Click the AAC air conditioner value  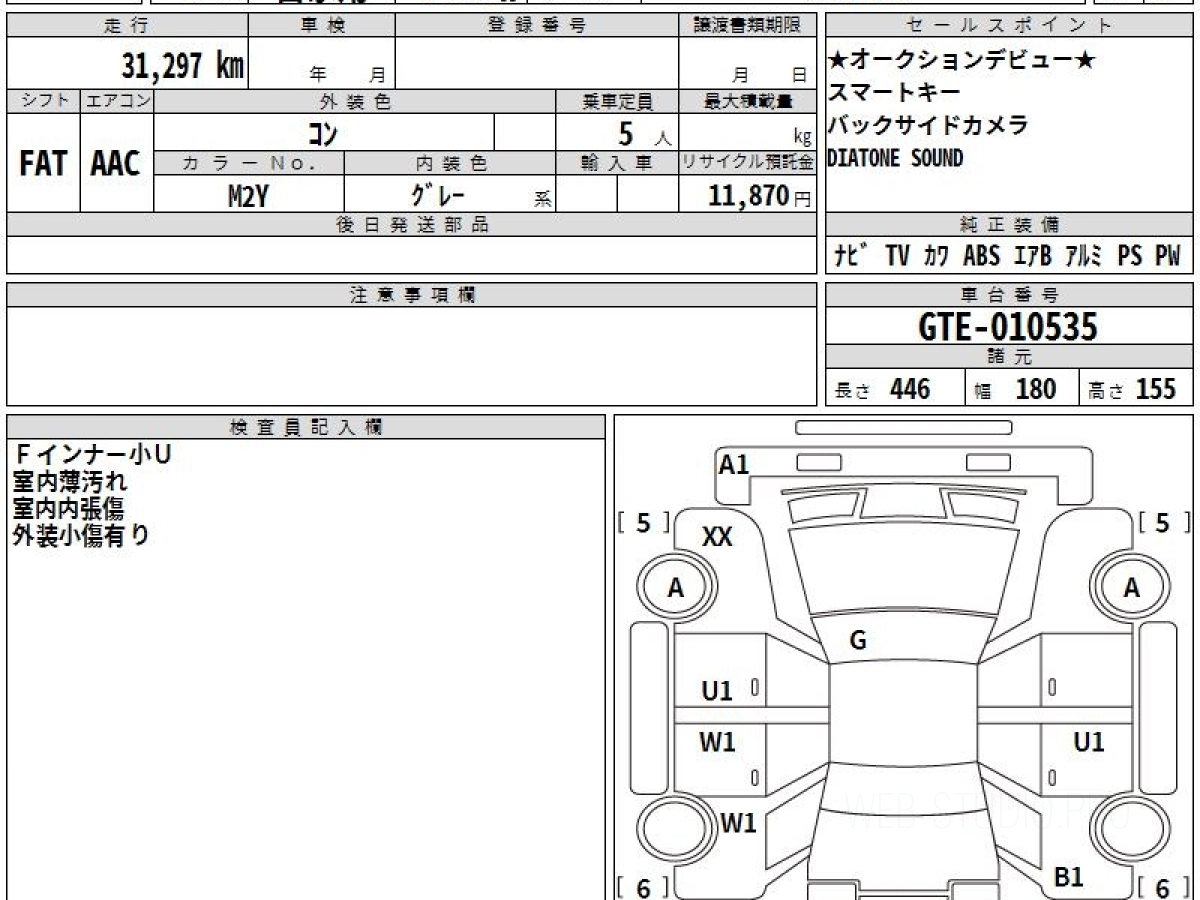point(116,164)
